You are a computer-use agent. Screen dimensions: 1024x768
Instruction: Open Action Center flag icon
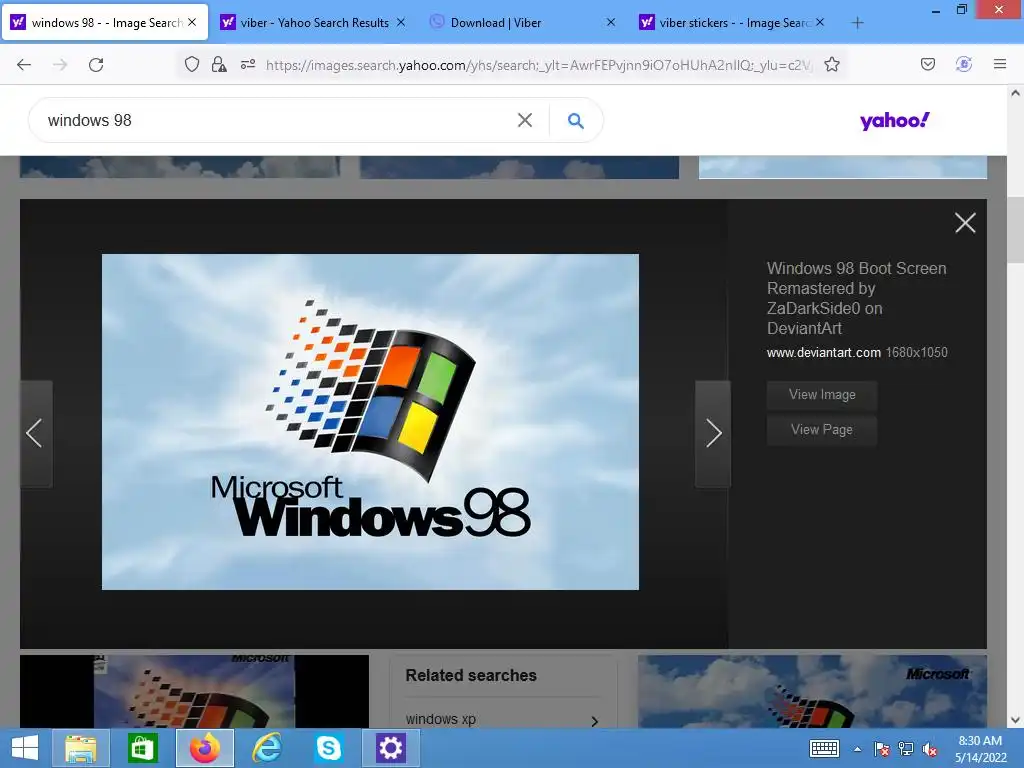(x=882, y=749)
